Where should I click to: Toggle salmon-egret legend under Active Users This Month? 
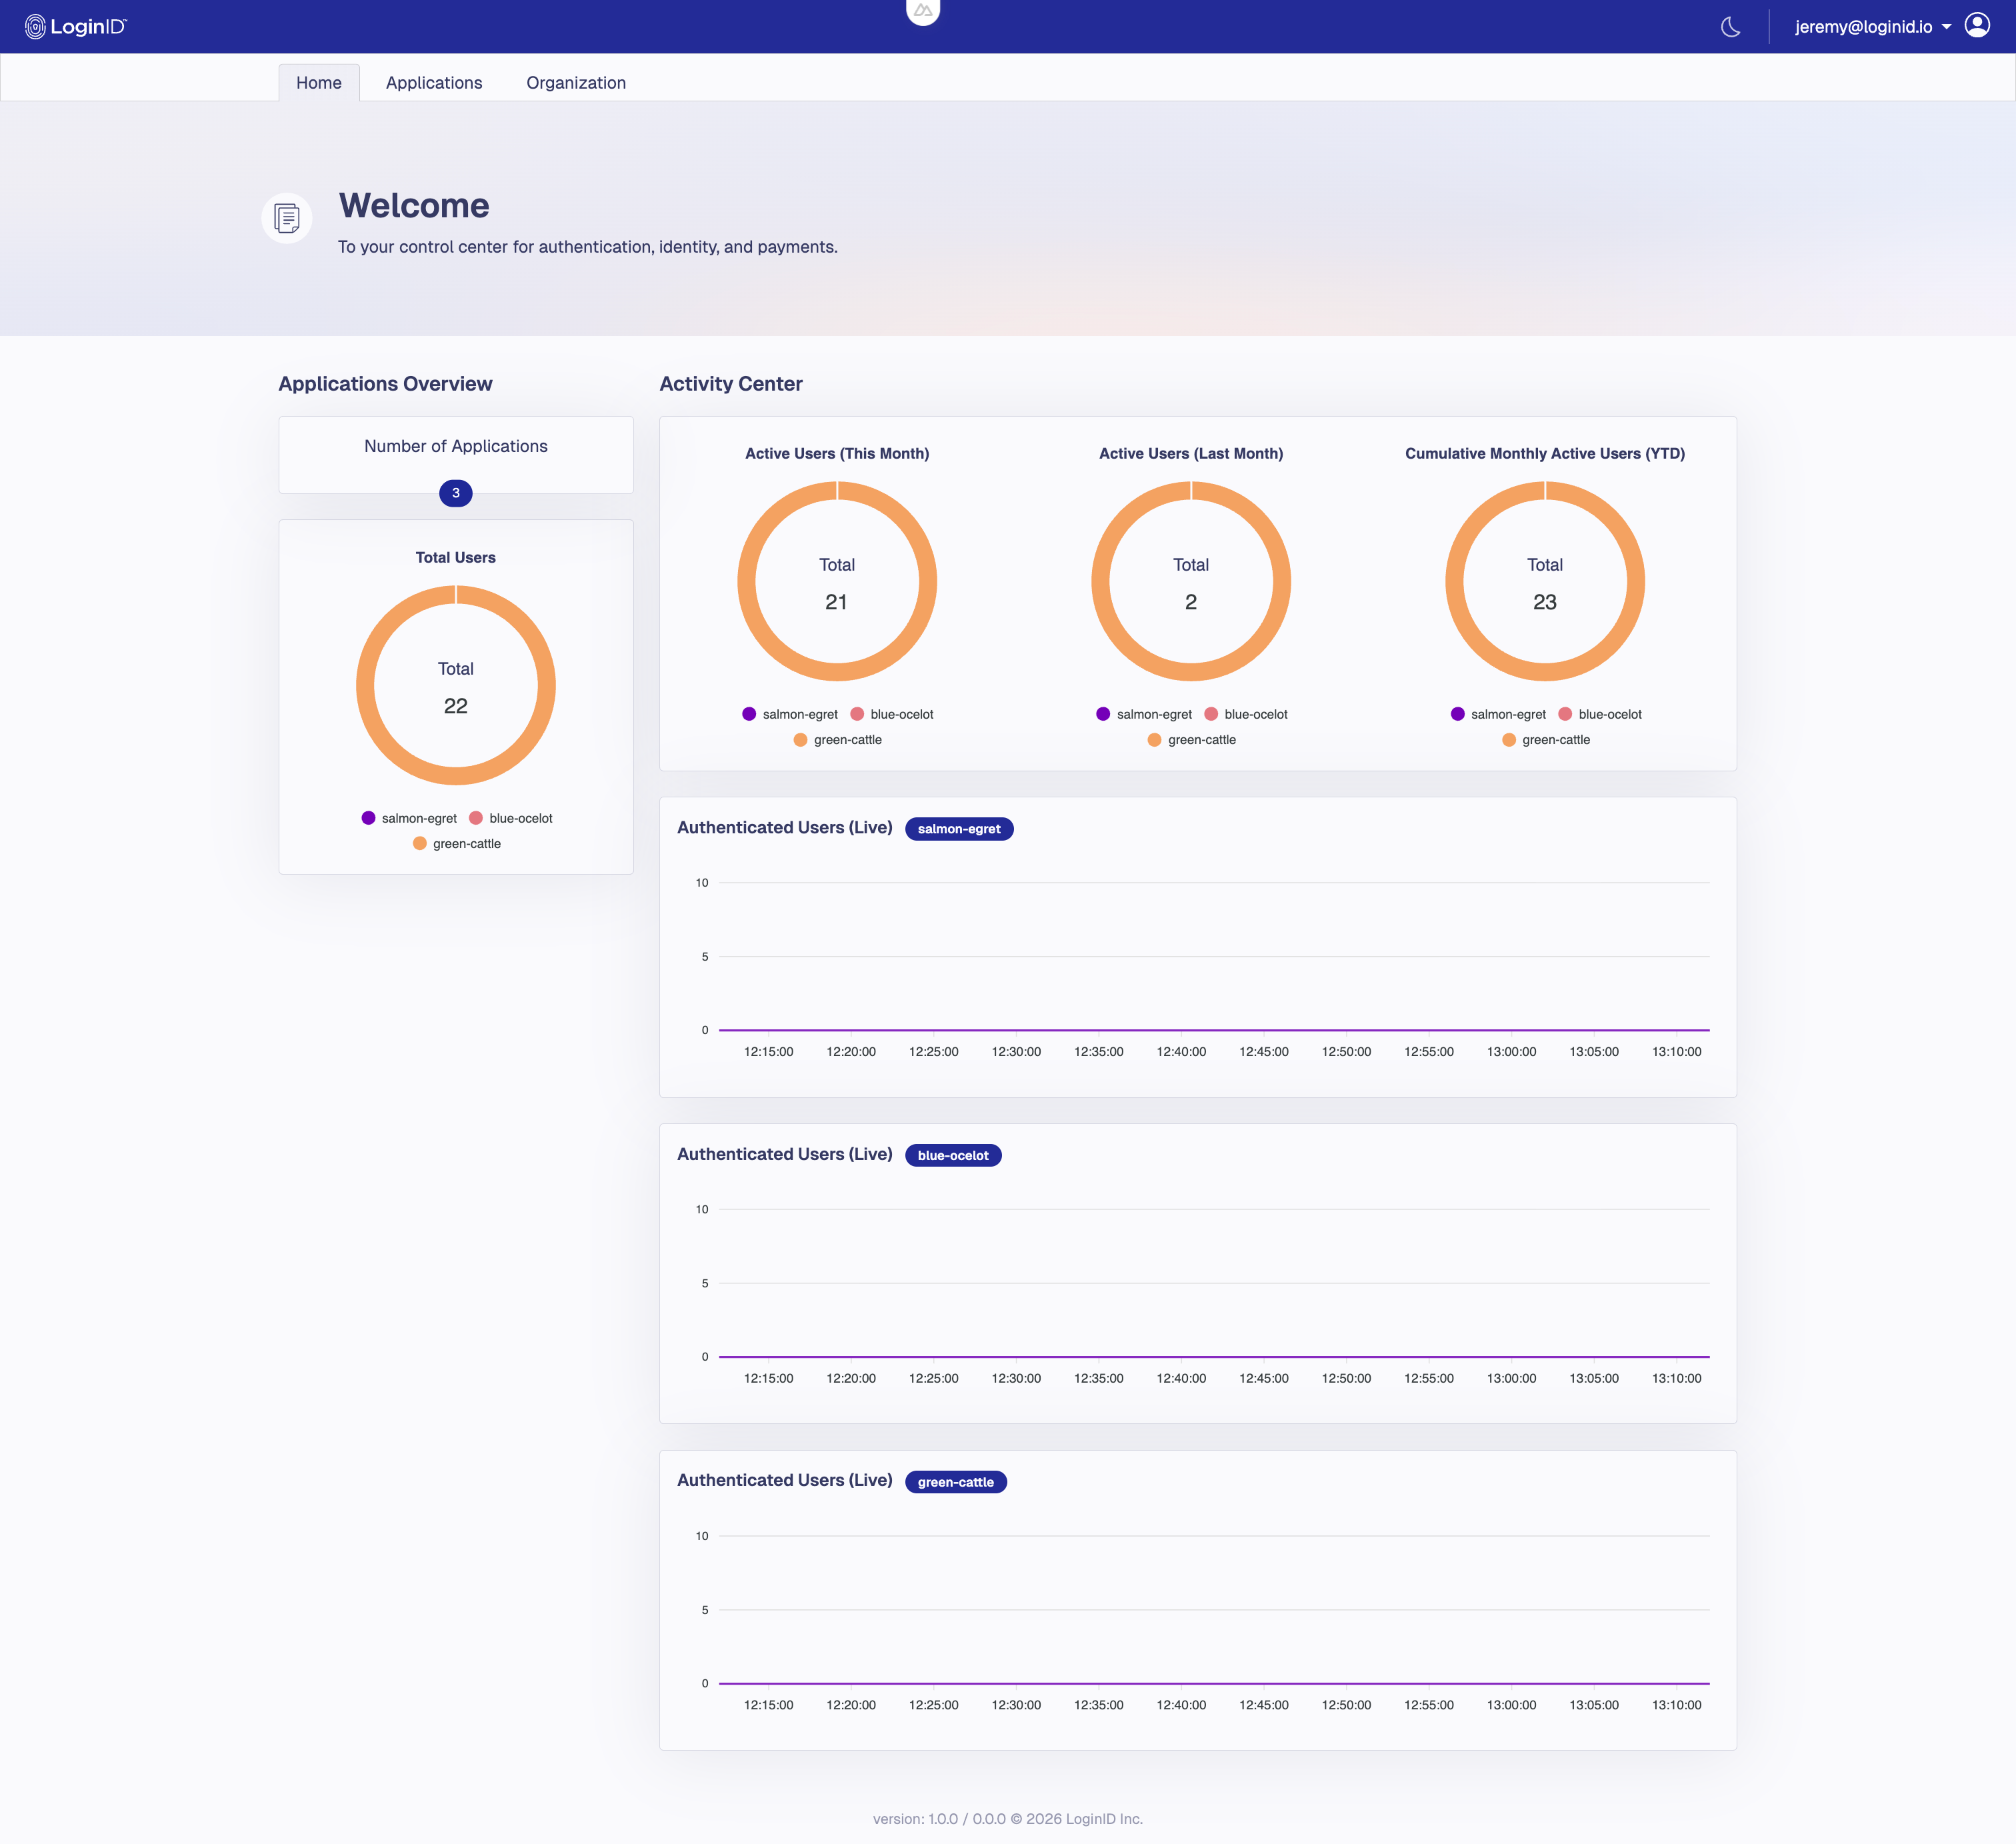coord(790,714)
